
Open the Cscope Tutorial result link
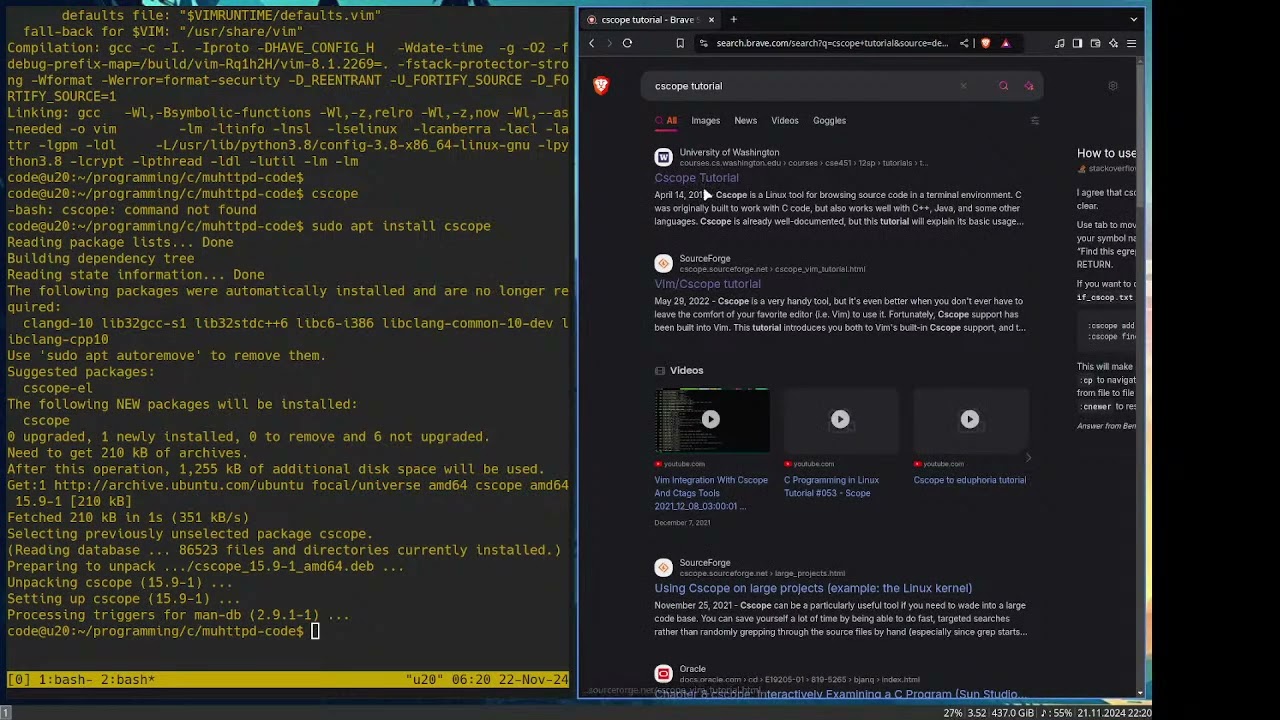click(x=696, y=178)
